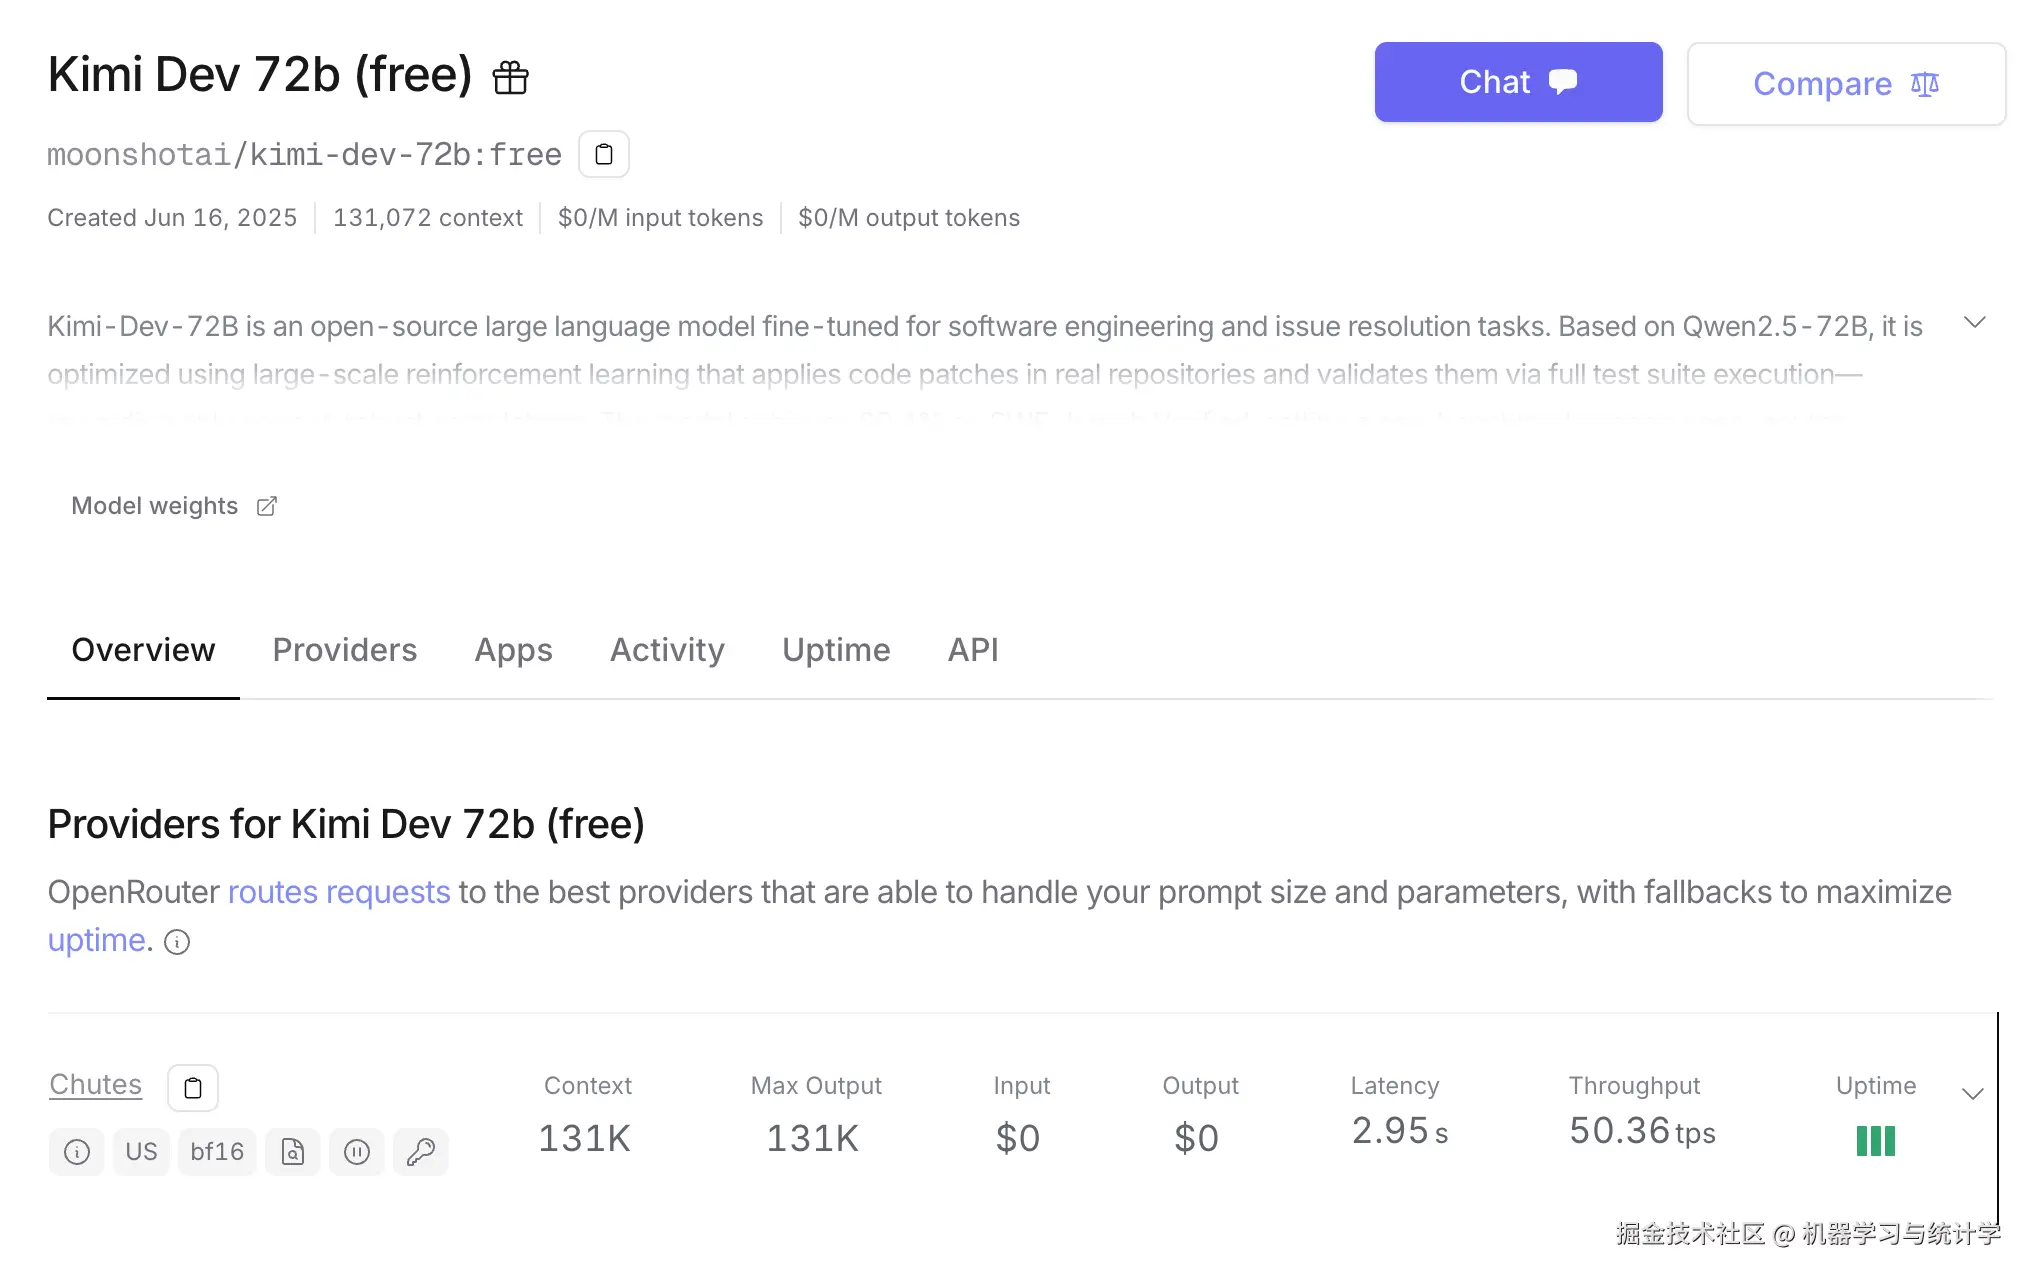
Task: Select the Uptime tab
Action: pos(836,650)
